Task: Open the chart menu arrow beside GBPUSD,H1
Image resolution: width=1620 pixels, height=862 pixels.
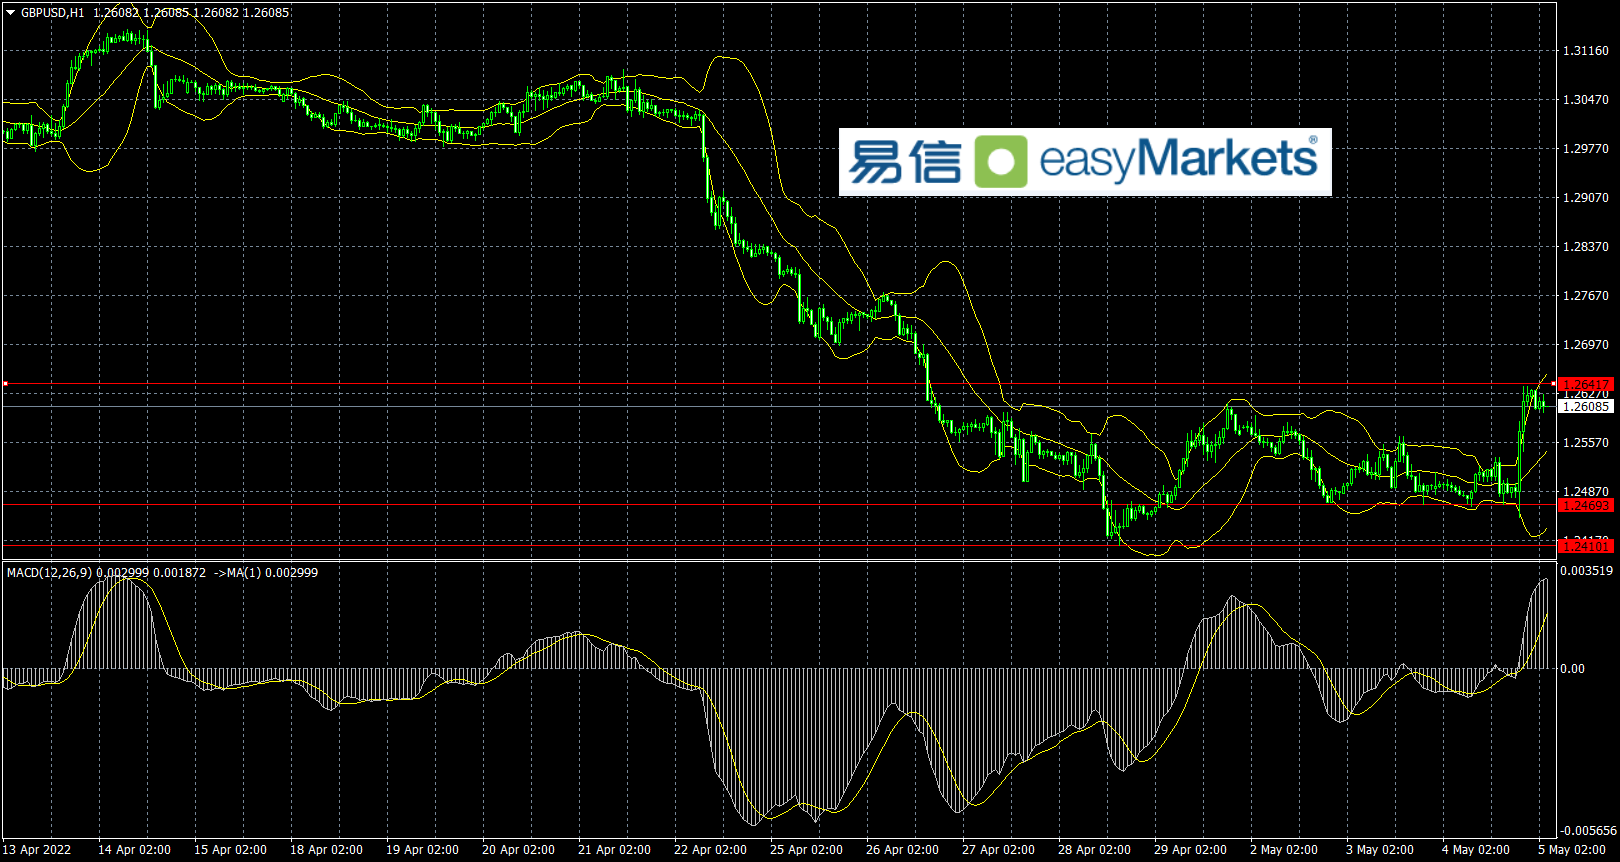Action: click(x=11, y=13)
